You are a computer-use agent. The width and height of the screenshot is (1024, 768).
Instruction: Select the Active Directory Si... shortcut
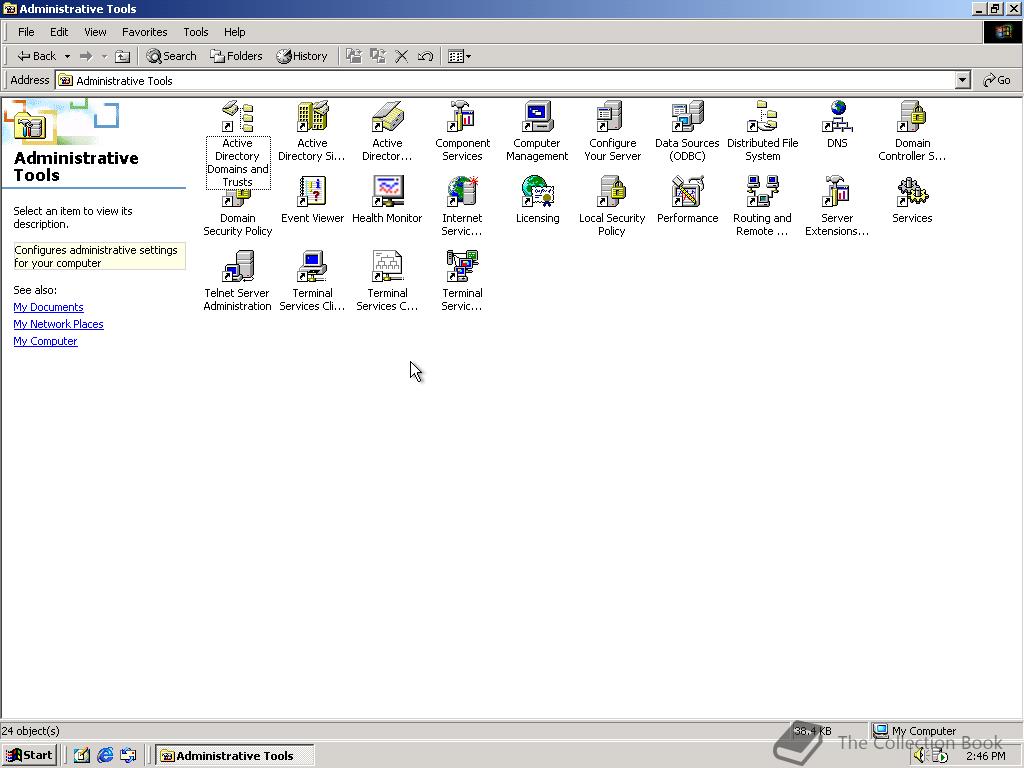312,116
